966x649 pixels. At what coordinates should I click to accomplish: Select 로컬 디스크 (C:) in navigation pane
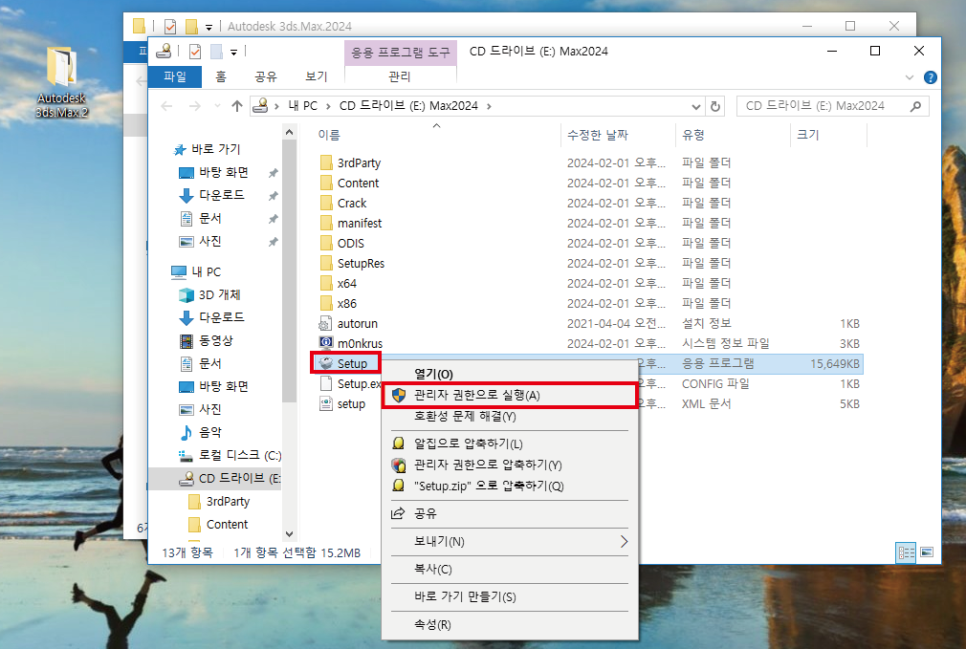pos(239,455)
